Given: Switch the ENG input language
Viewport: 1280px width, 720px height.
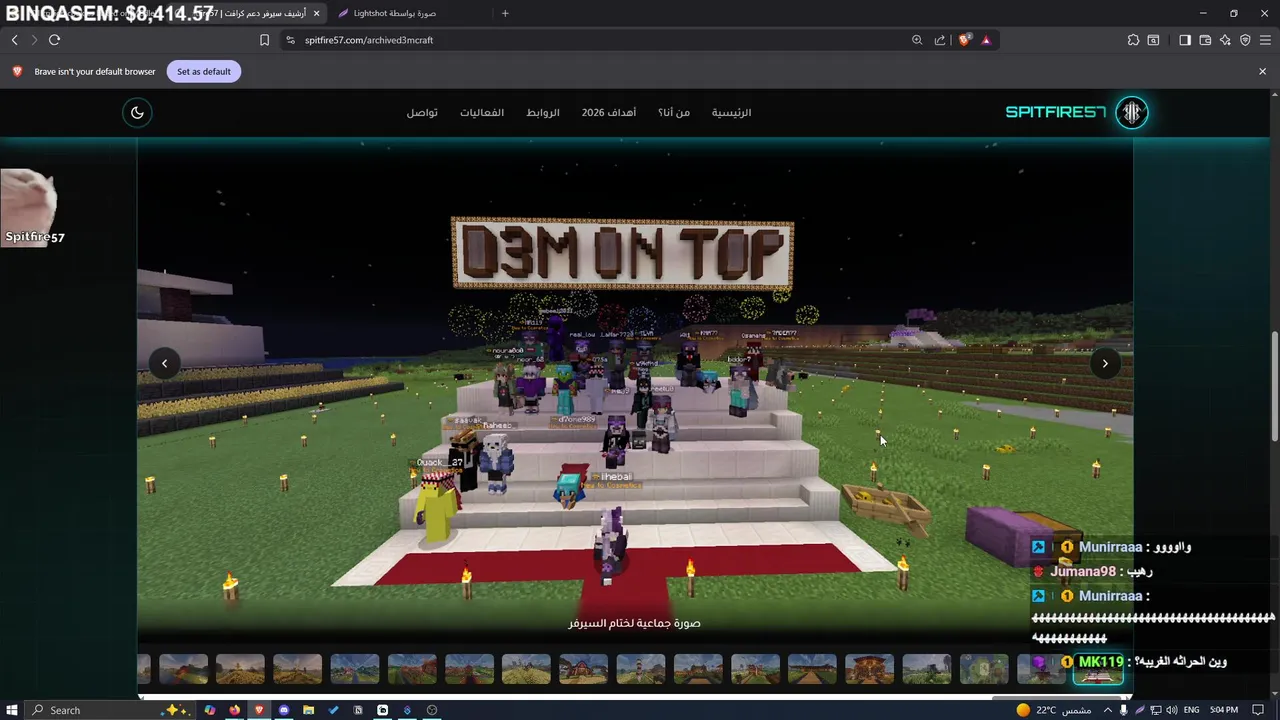Looking at the screenshot, I should pyautogui.click(x=1191, y=710).
